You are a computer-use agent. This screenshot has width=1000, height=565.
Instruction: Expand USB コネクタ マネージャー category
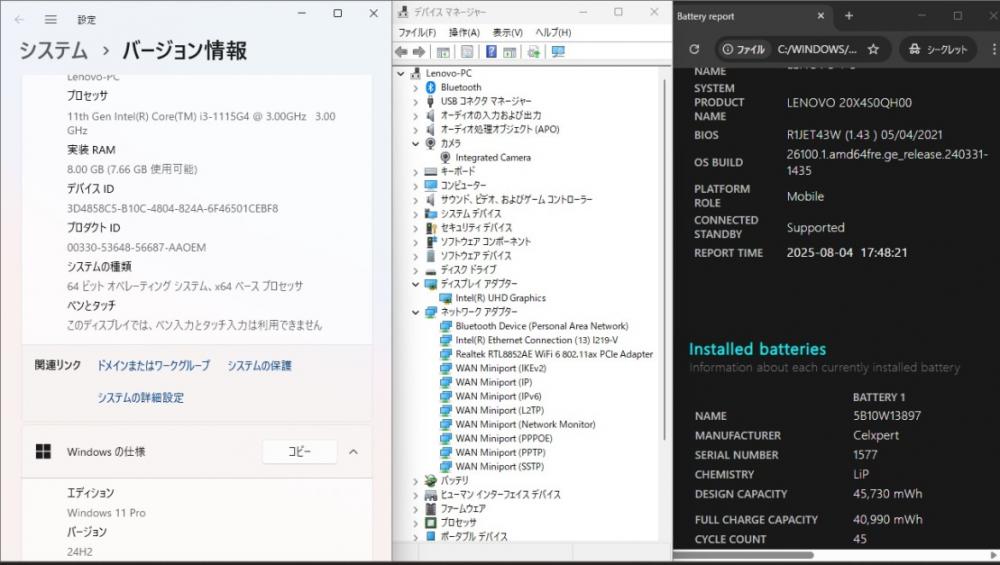pyautogui.click(x=416, y=101)
